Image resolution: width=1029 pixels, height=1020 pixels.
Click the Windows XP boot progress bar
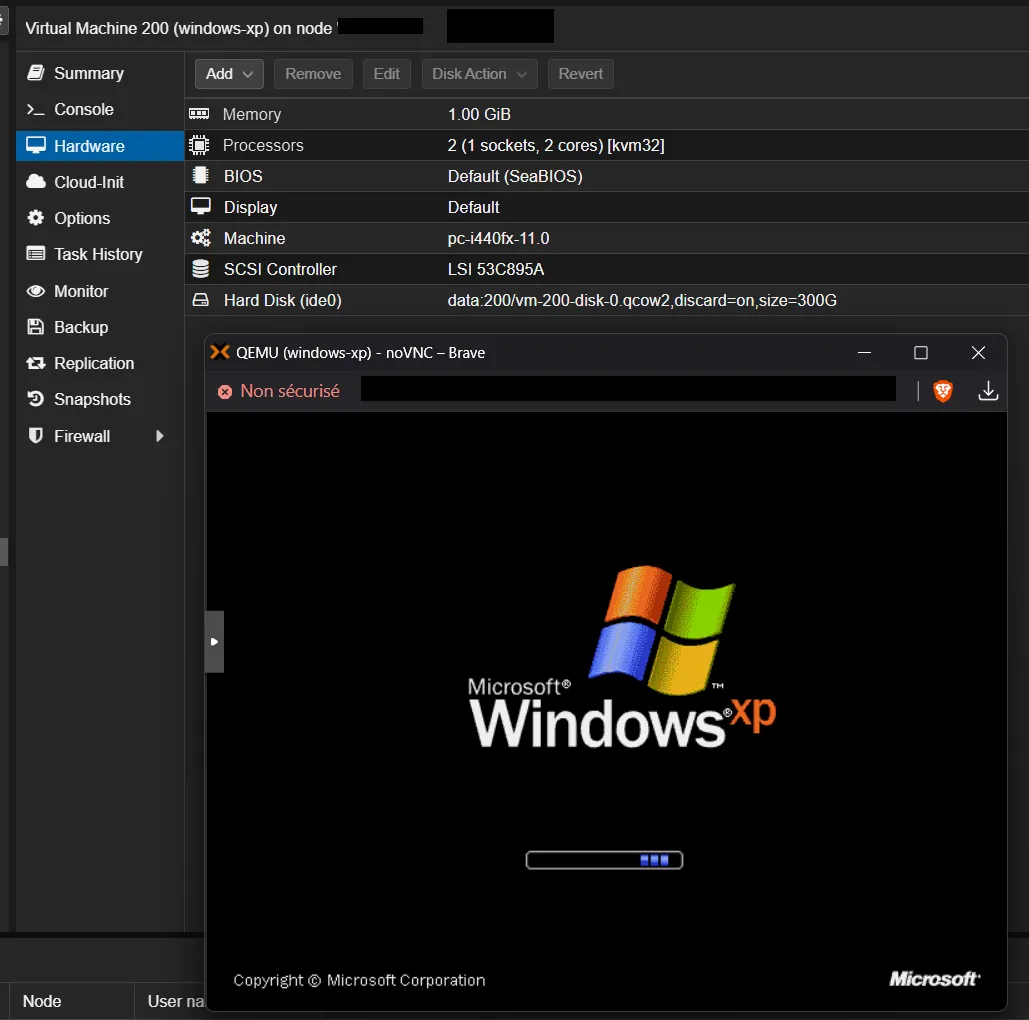point(604,860)
